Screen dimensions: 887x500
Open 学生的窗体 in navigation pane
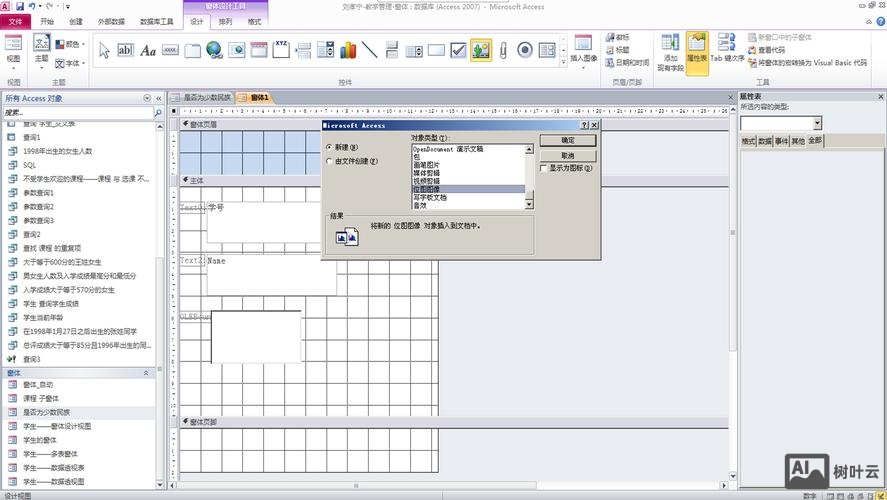click(x=40, y=440)
